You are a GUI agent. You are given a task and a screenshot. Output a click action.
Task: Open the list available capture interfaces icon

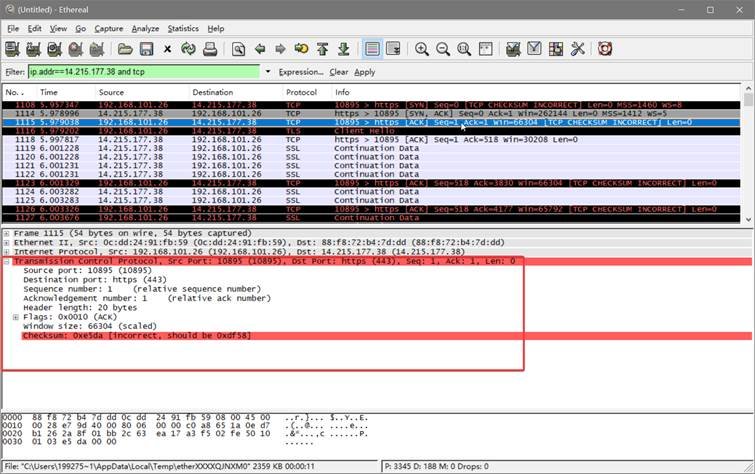(x=12, y=49)
